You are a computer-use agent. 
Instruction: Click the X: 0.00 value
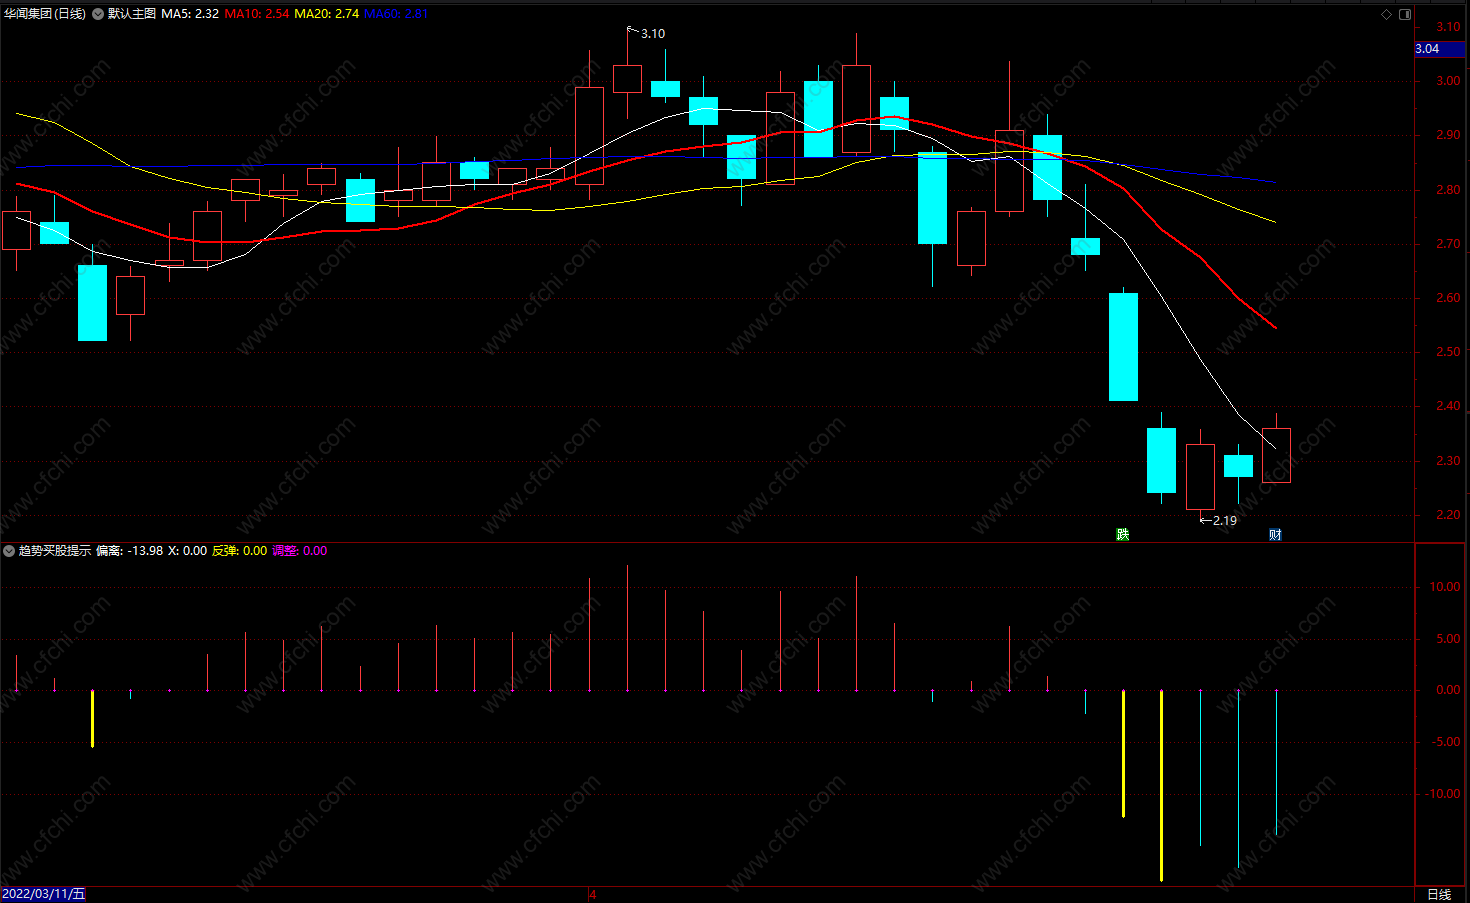187,551
